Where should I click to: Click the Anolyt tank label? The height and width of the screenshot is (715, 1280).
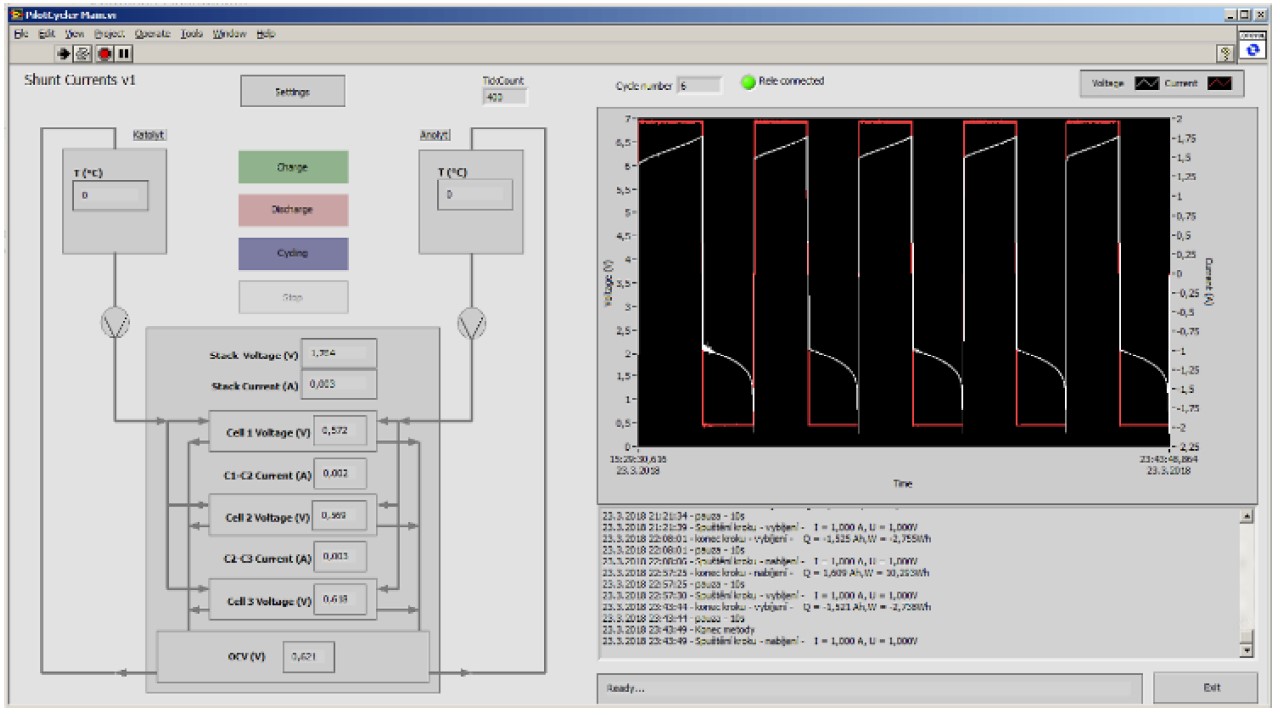tap(434, 134)
